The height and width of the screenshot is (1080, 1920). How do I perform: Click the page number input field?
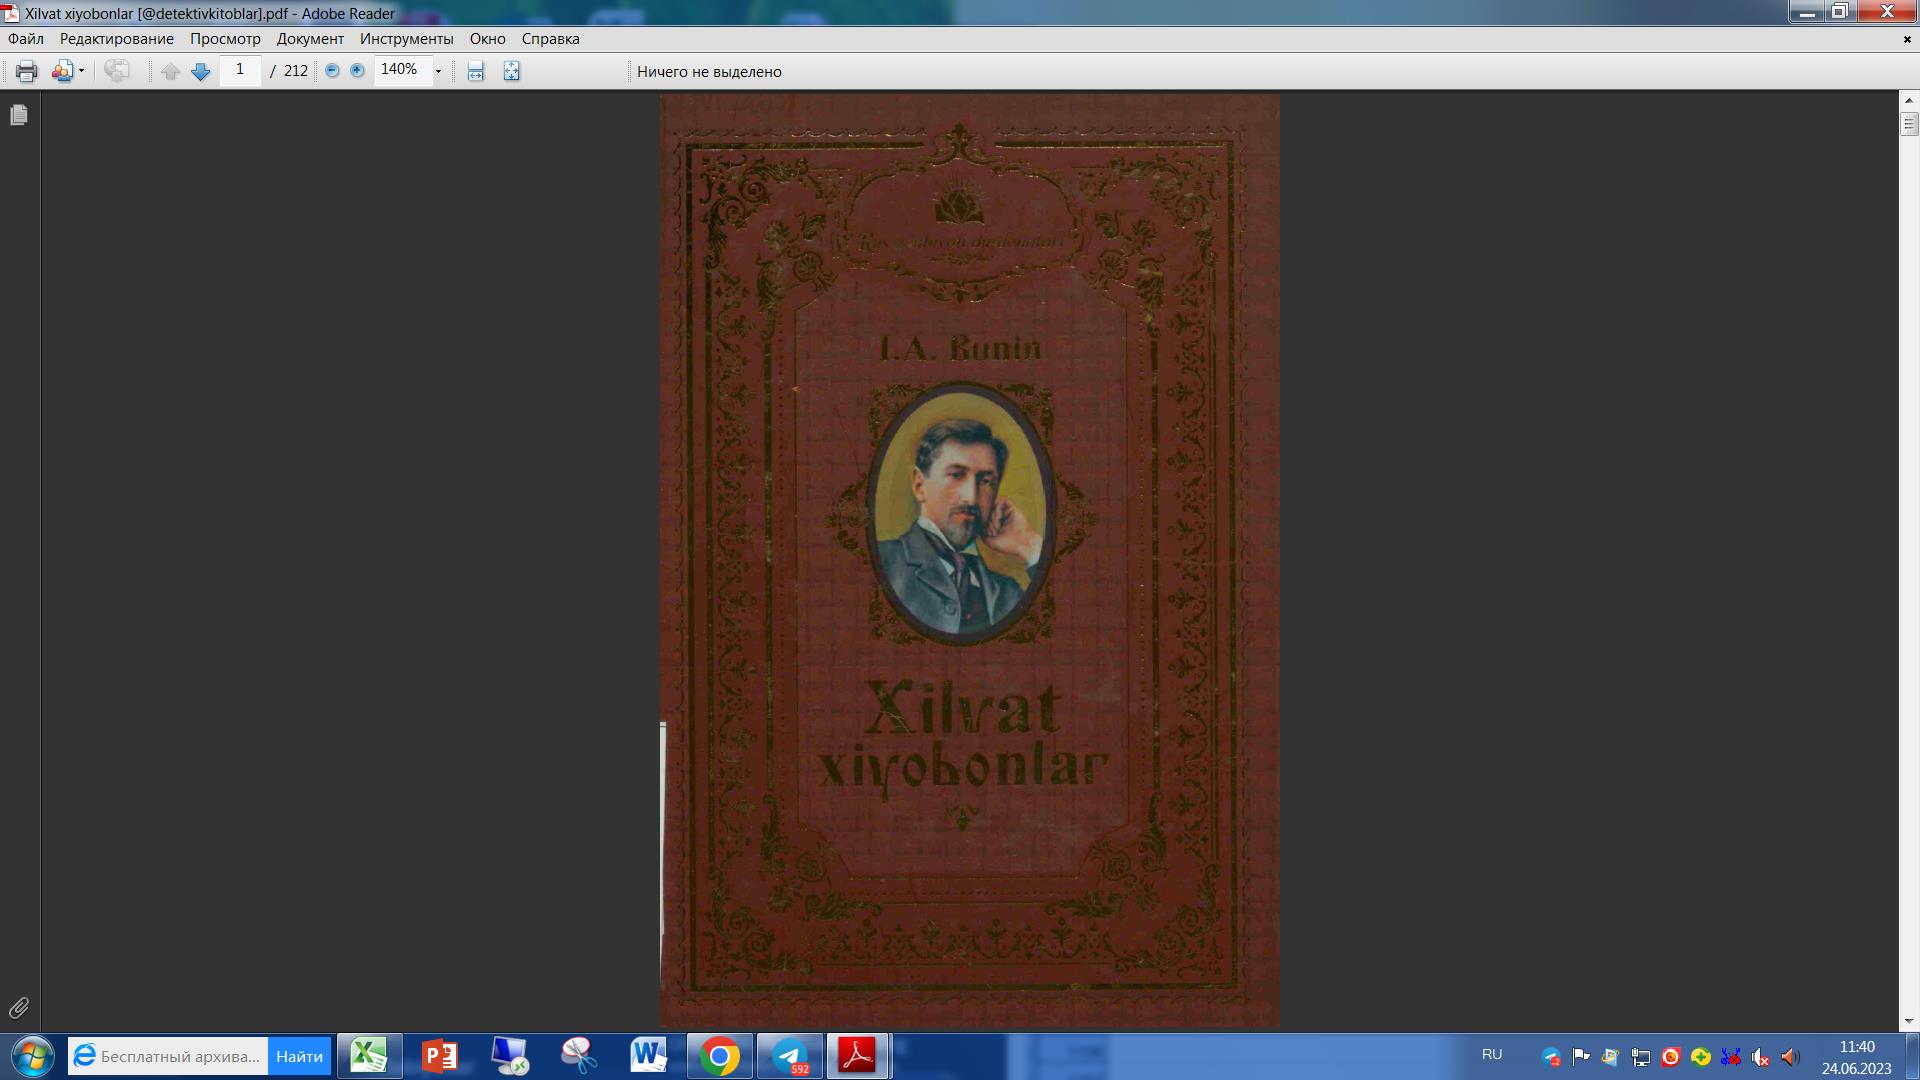[240, 70]
